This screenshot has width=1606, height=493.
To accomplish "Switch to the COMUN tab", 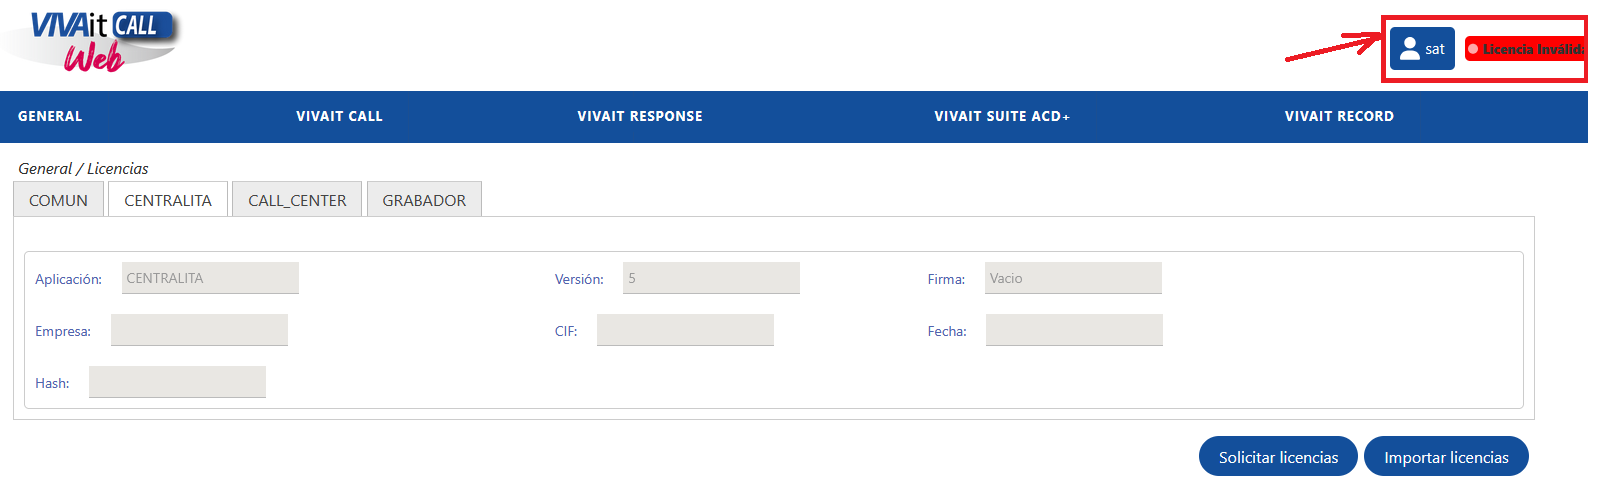I will [58, 199].
